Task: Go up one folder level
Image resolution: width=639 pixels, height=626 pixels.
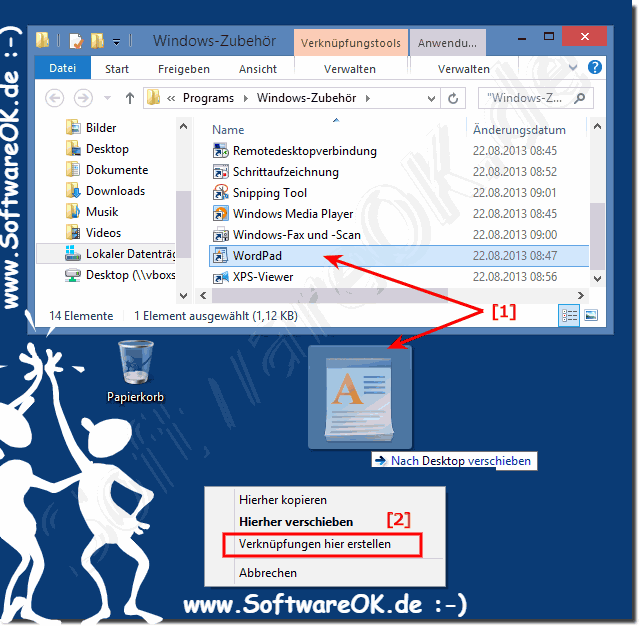Action: [x=130, y=98]
